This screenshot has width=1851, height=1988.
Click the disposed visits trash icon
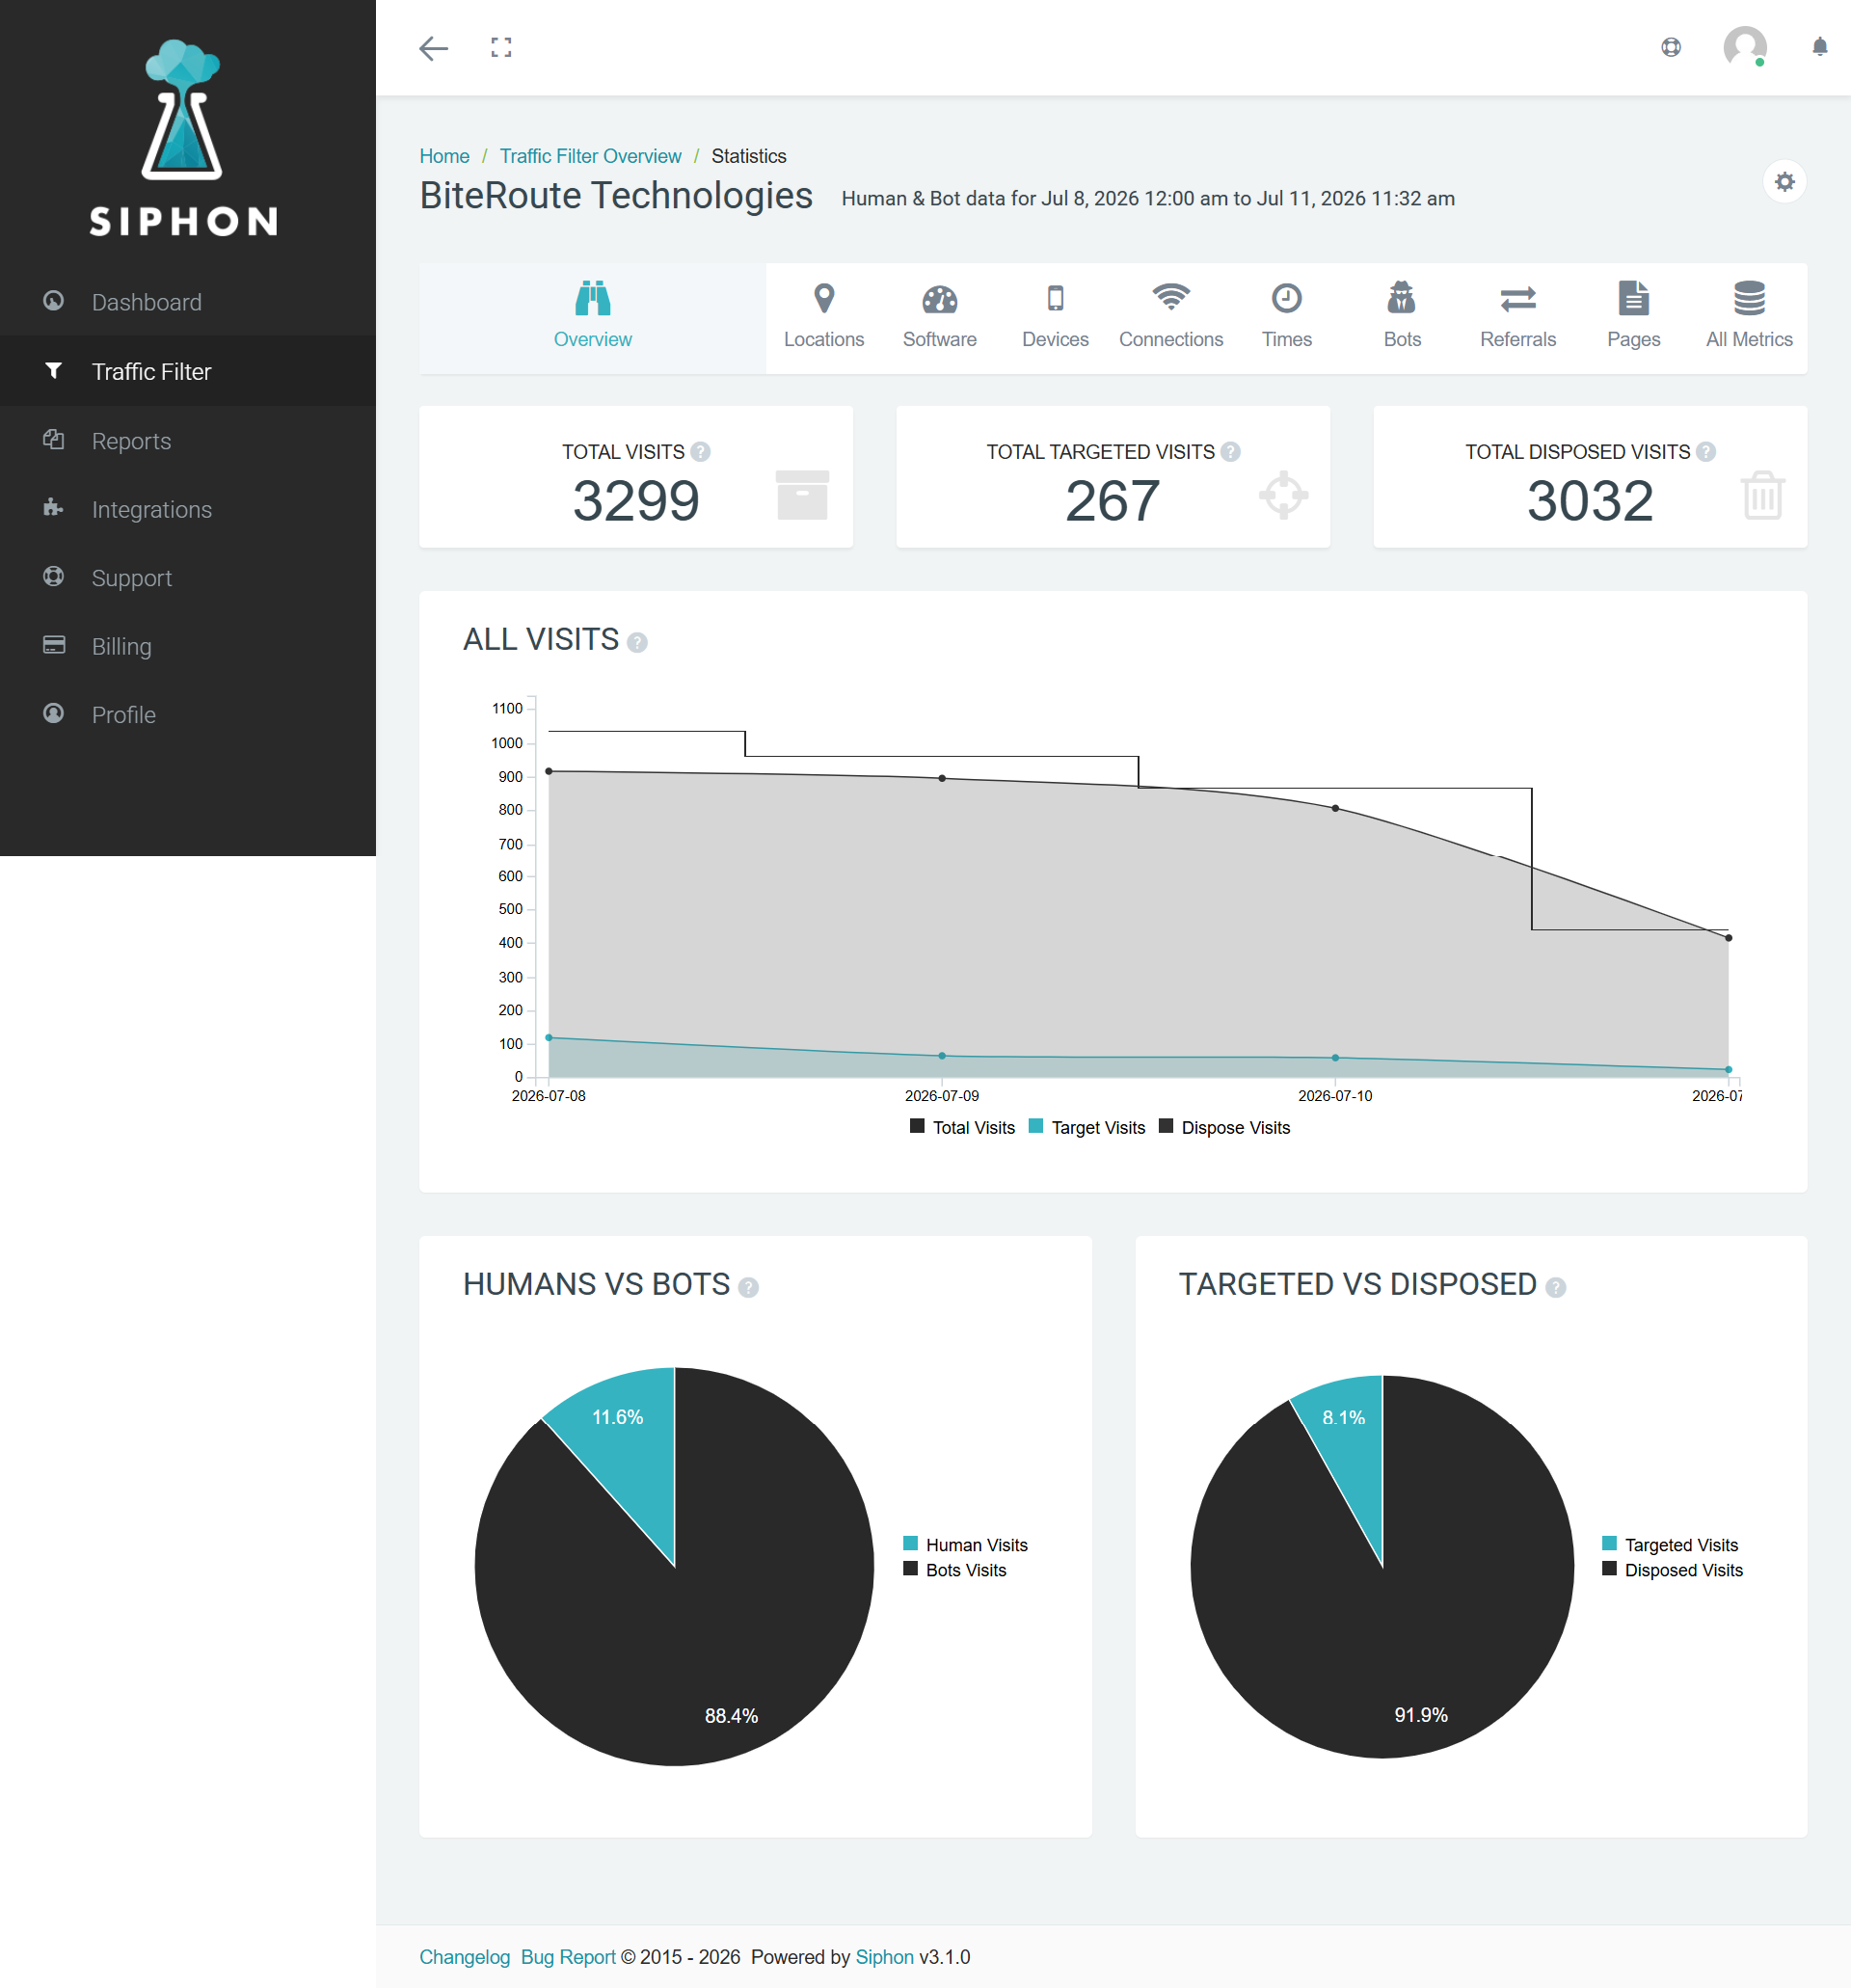1762,495
